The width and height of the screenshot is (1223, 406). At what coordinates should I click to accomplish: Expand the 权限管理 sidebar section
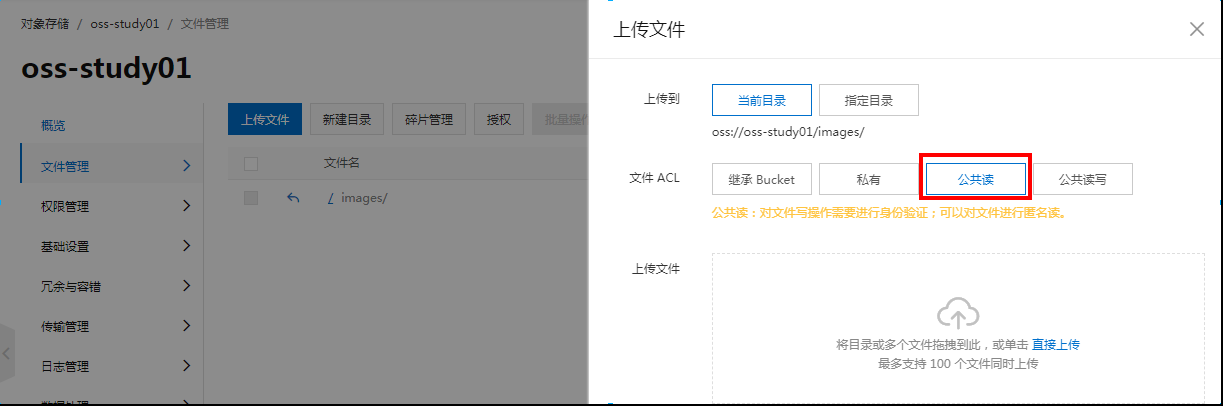(105, 207)
